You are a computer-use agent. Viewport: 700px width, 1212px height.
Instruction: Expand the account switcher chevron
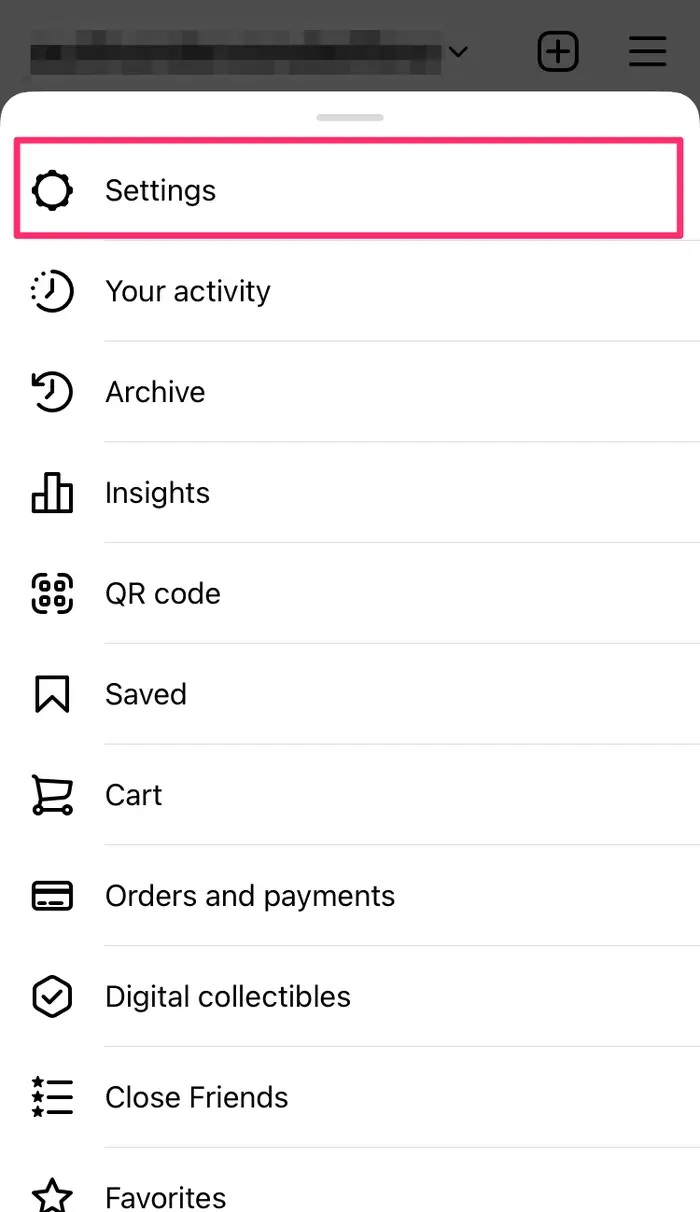[x=458, y=51]
